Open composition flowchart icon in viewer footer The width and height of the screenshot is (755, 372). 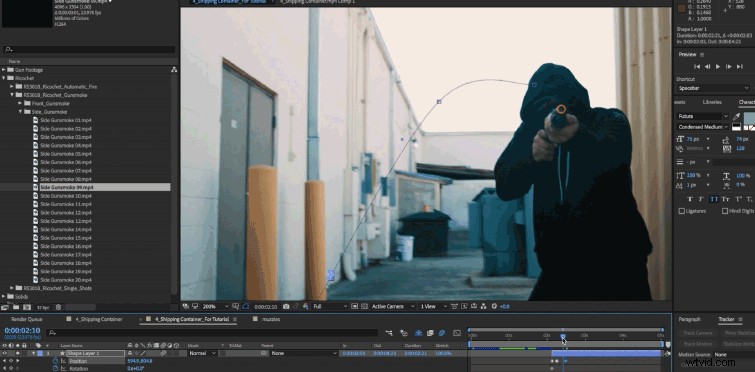coord(482,306)
